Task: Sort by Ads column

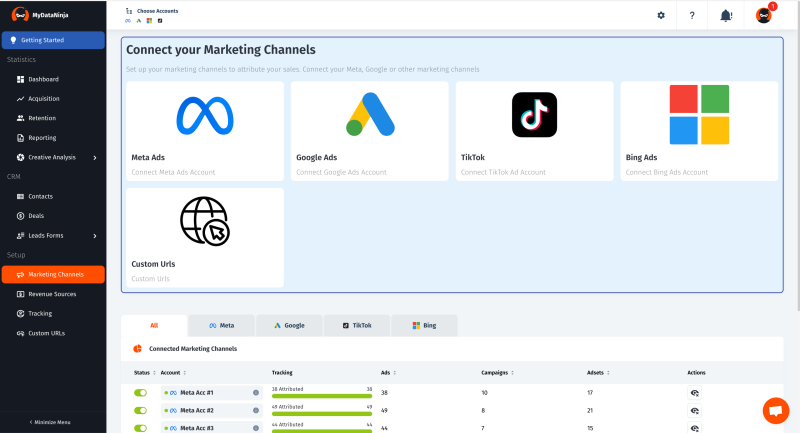Action: [x=389, y=373]
